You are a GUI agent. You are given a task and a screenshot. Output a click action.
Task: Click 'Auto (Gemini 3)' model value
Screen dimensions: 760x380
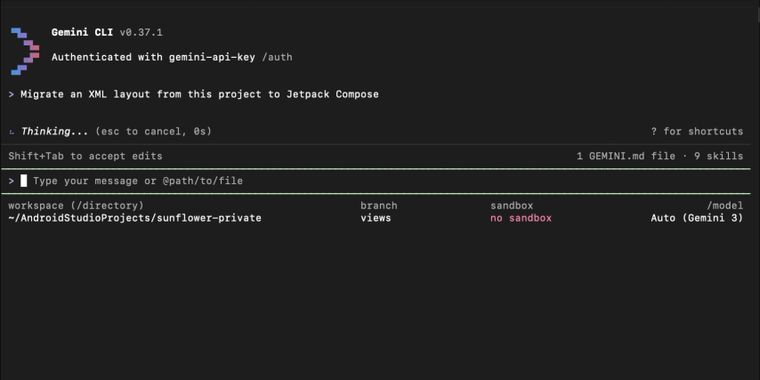pos(697,218)
